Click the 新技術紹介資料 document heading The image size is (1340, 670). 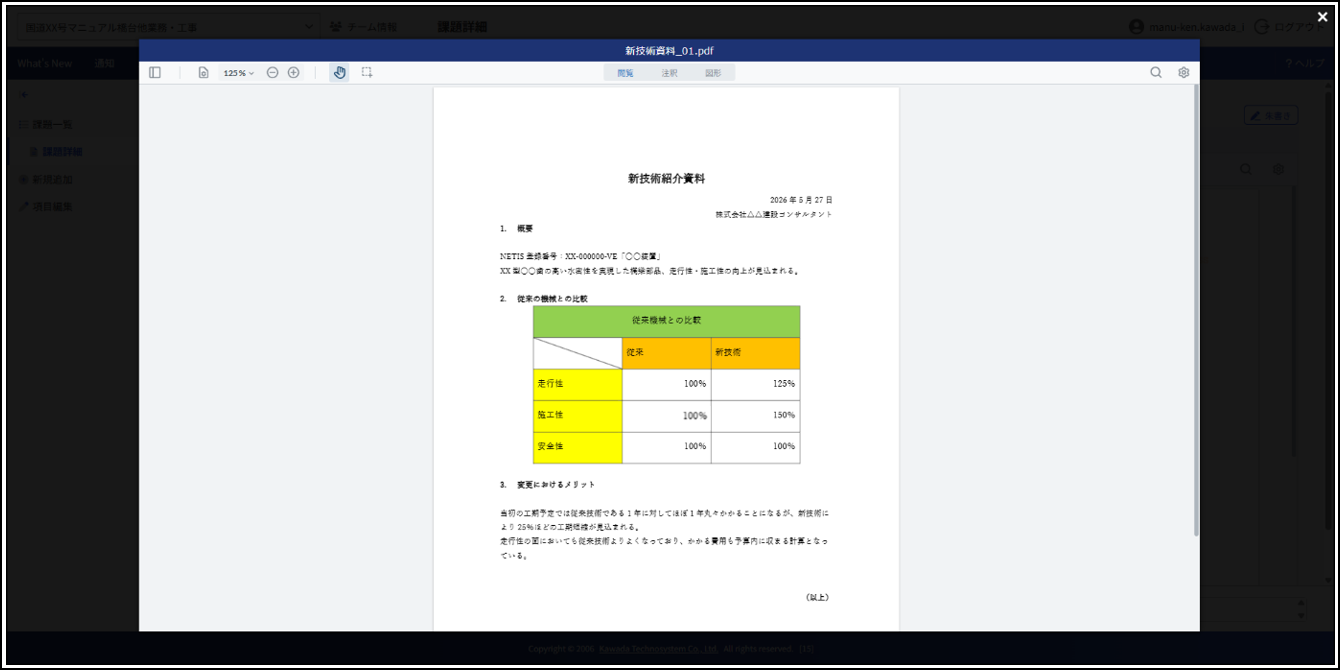coord(667,179)
